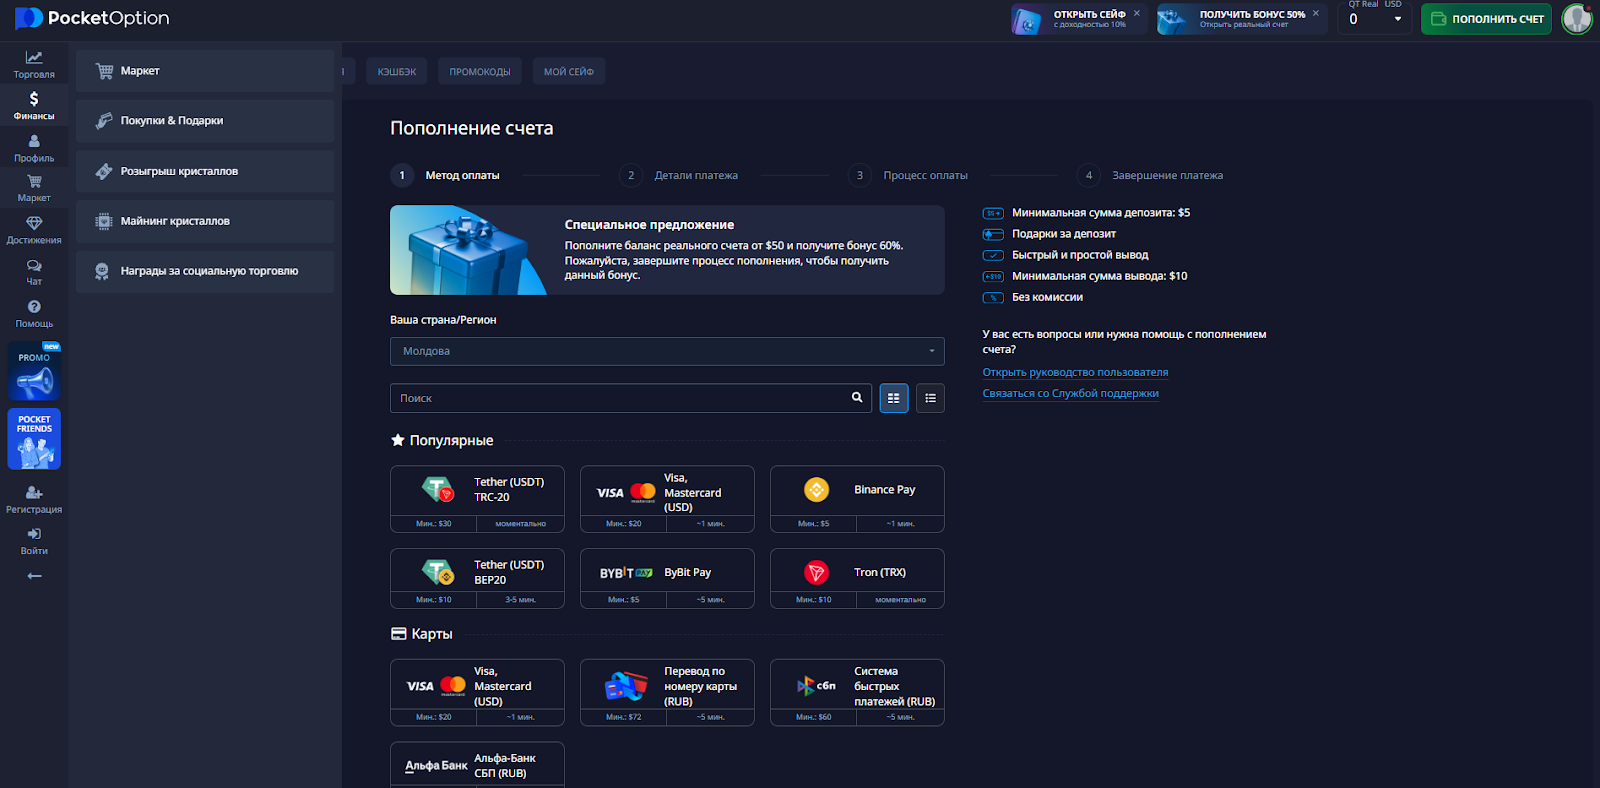The height and width of the screenshot is (788, 1600).
Task: Dismiss the 50% bonus banner
Action: click(x=1316, y=13)
